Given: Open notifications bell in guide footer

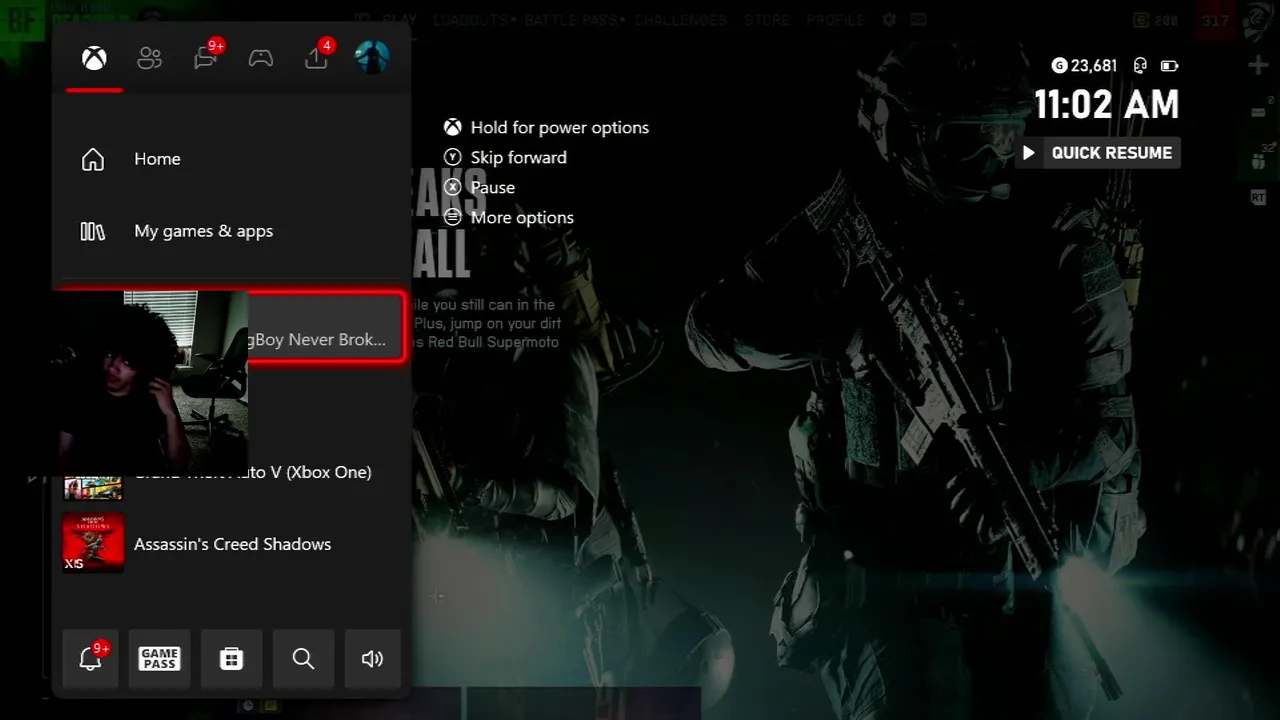Looking at the screenshot, I should [91, 658].
